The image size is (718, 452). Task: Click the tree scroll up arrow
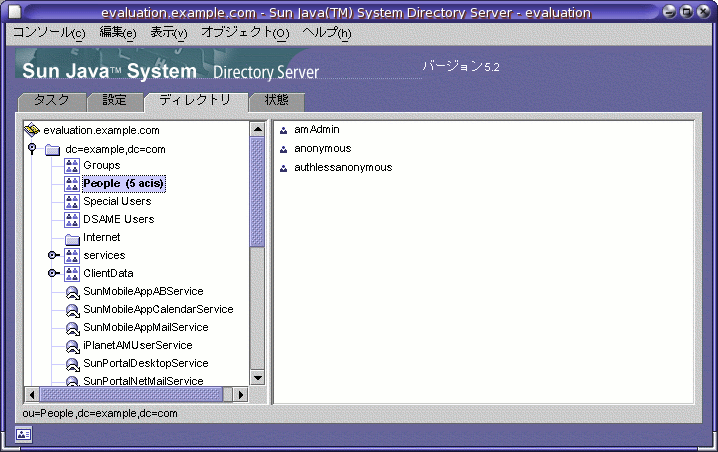258,129
